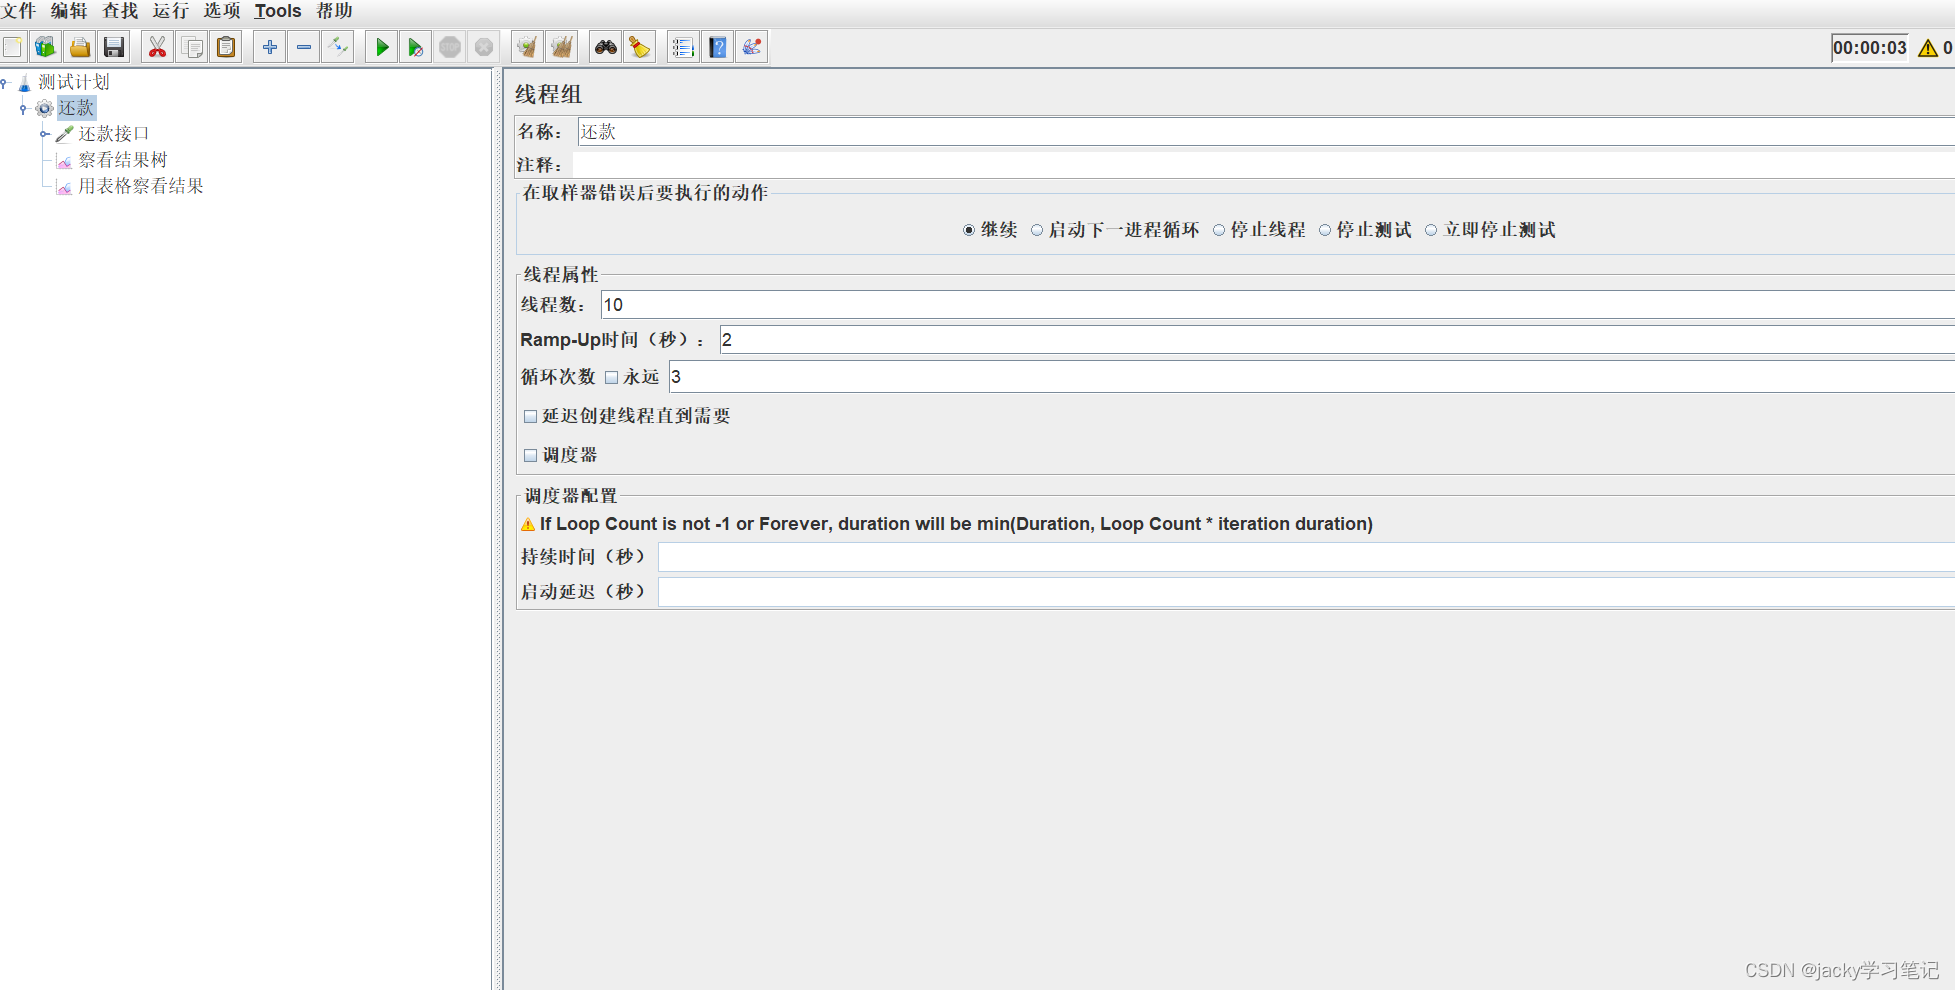This screenshot has width=1955, height=990.
Task: Expand all nodes with the plus icon
Action: [x=270, y=47]
